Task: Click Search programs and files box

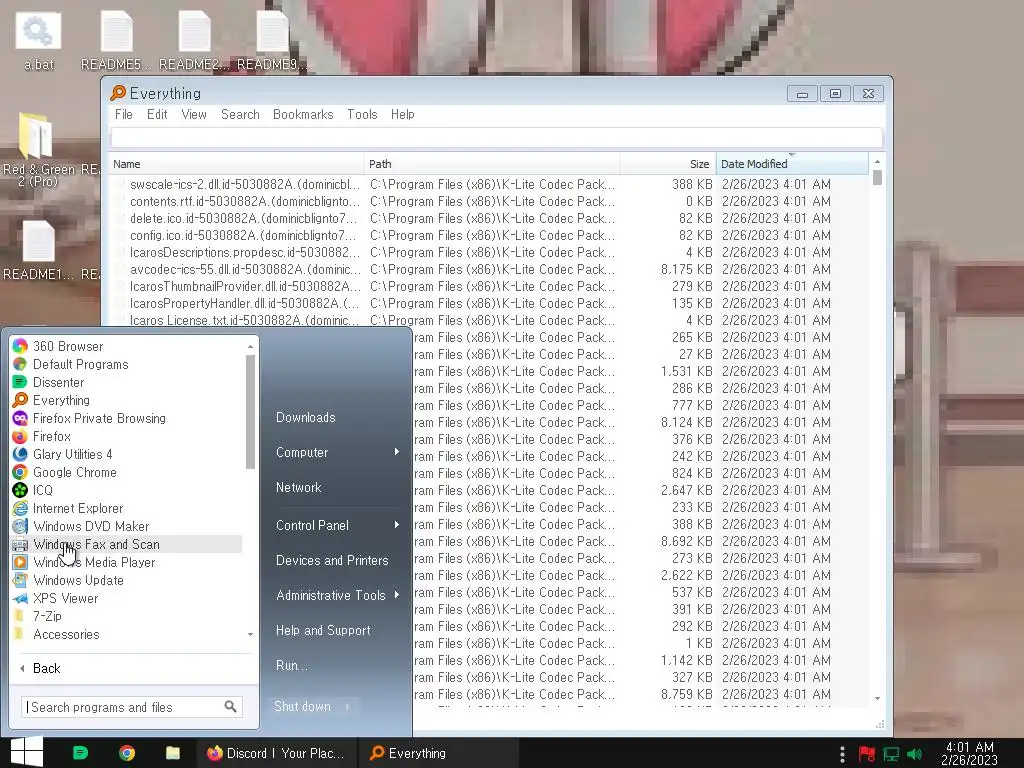Action: click(x=131, y=707)
